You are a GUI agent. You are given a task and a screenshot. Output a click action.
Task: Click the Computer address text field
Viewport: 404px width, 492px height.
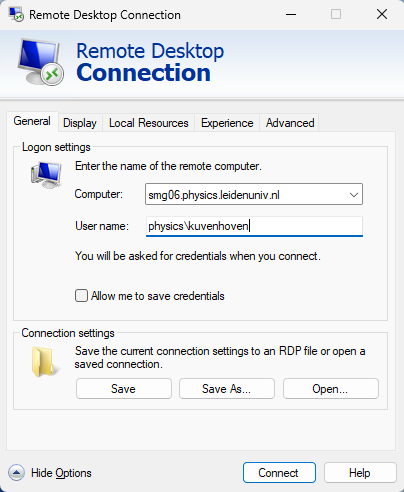[x=246, y=194]
